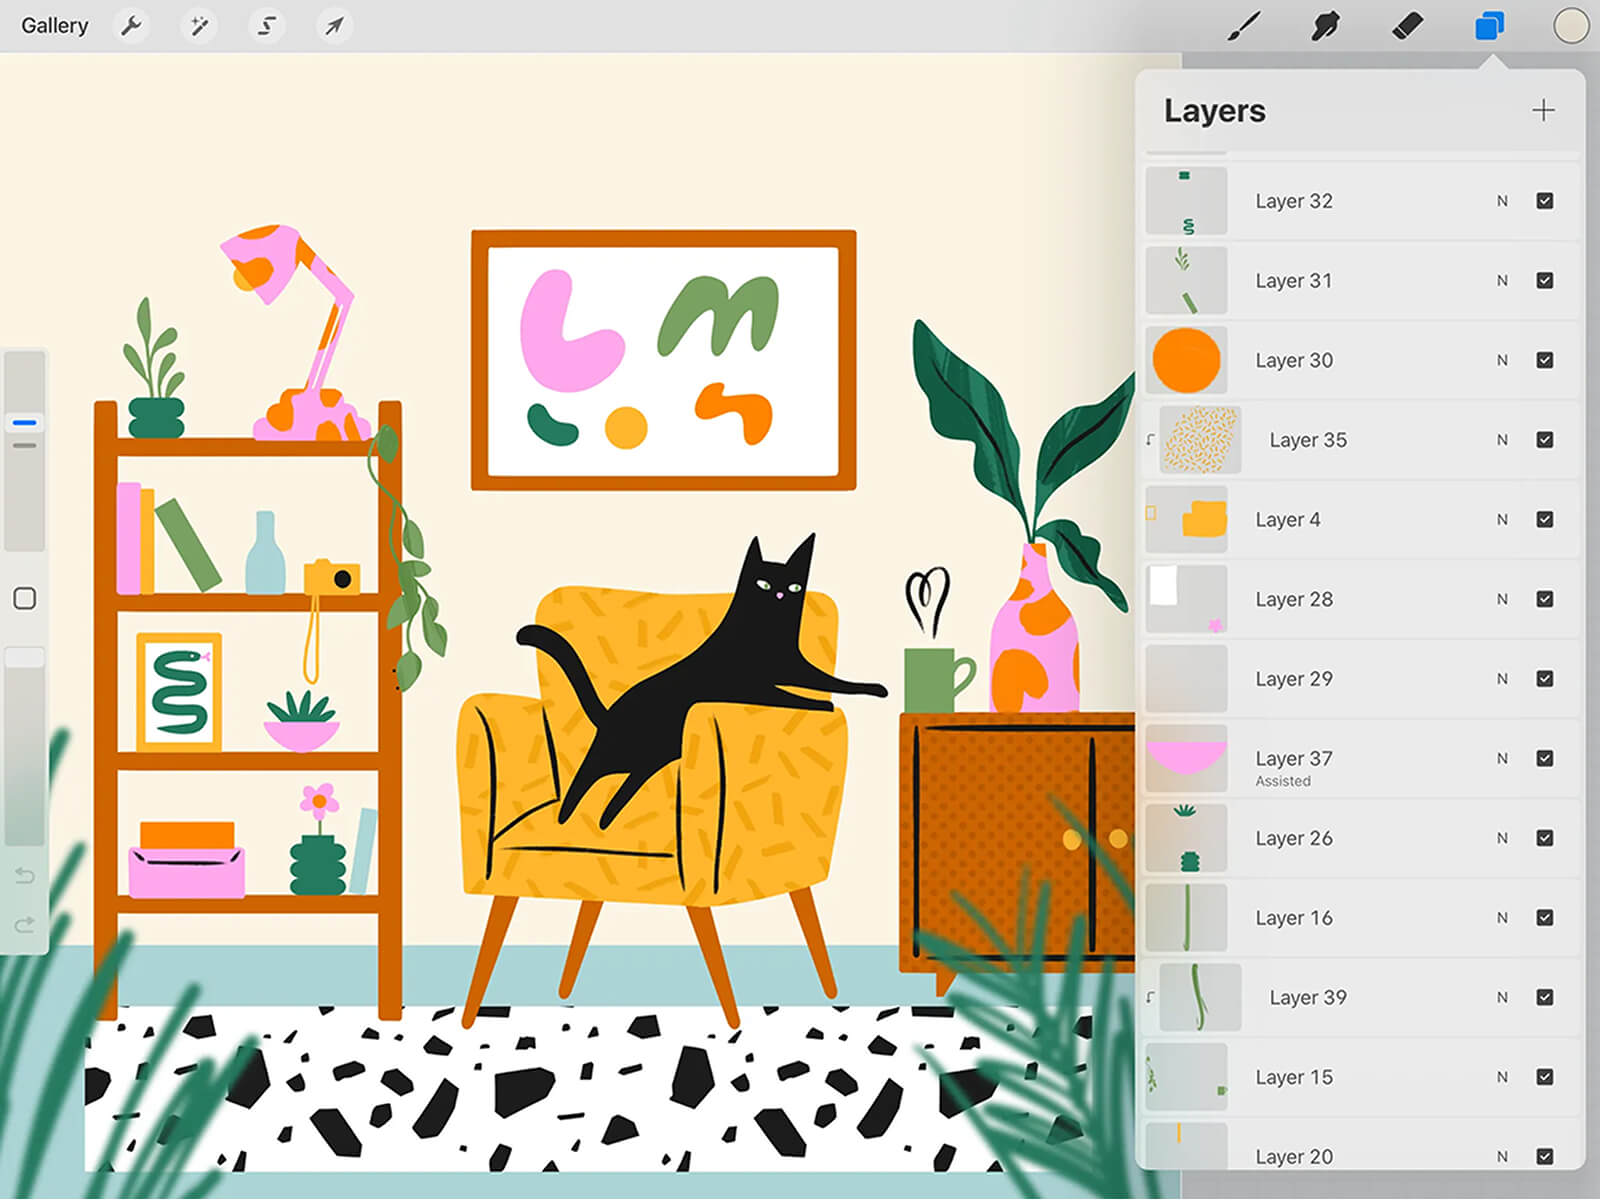1600x1200 pixels.
Task: Click the clipping mask arrow on Layer 35
Action: 1150,440
